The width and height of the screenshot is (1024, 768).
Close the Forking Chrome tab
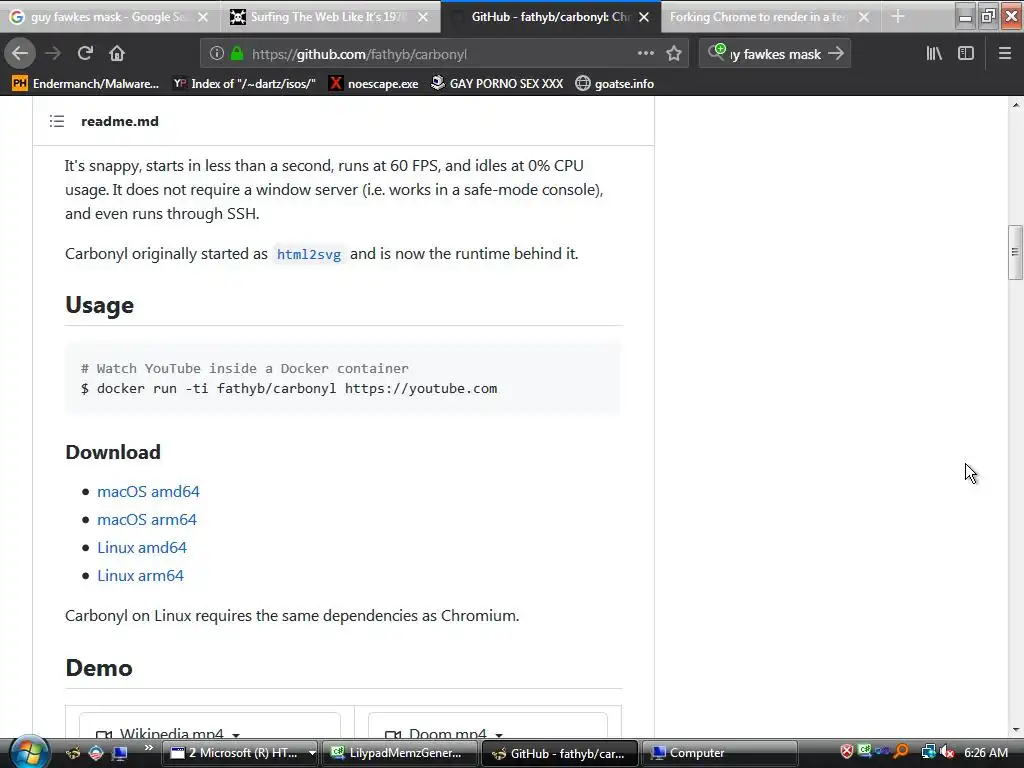(864, 17)
